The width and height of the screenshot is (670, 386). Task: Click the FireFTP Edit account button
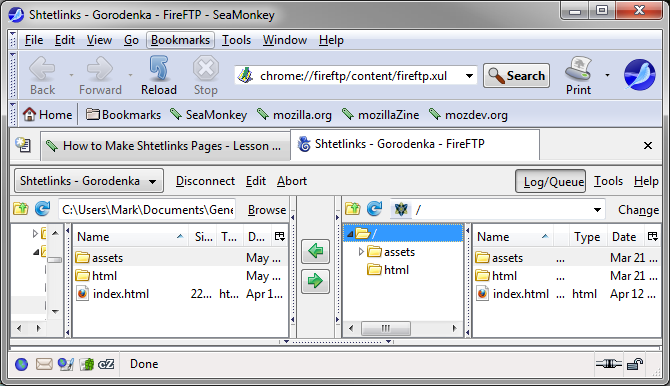256,181
